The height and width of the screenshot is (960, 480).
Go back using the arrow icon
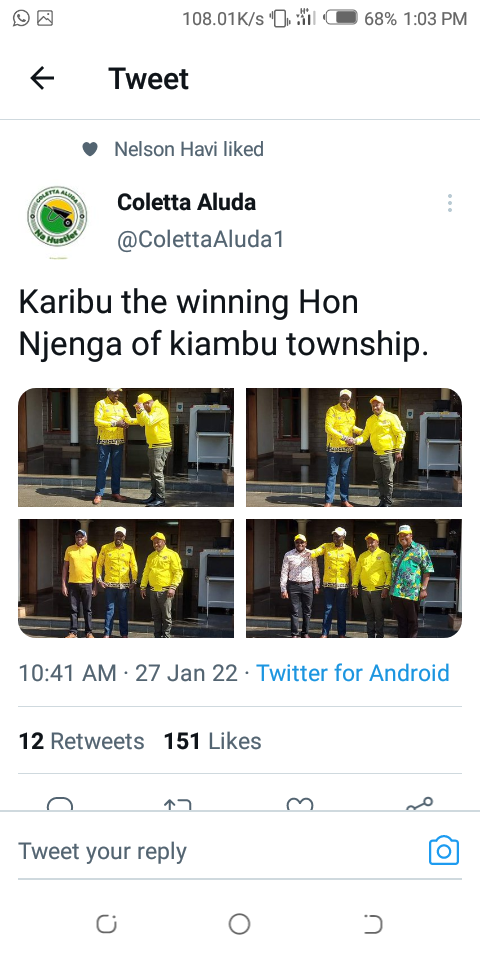[42, 78]
